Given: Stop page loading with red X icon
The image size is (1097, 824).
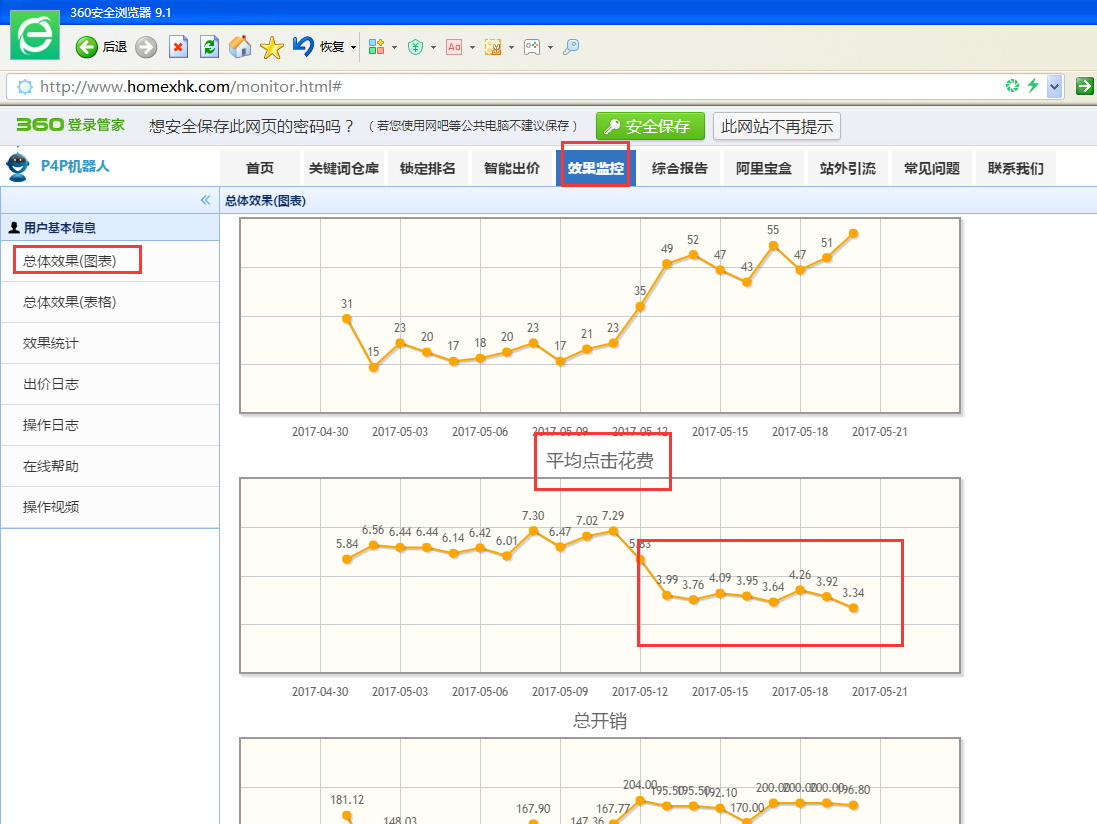Looking at the screenshot, I should coord(178,47).
